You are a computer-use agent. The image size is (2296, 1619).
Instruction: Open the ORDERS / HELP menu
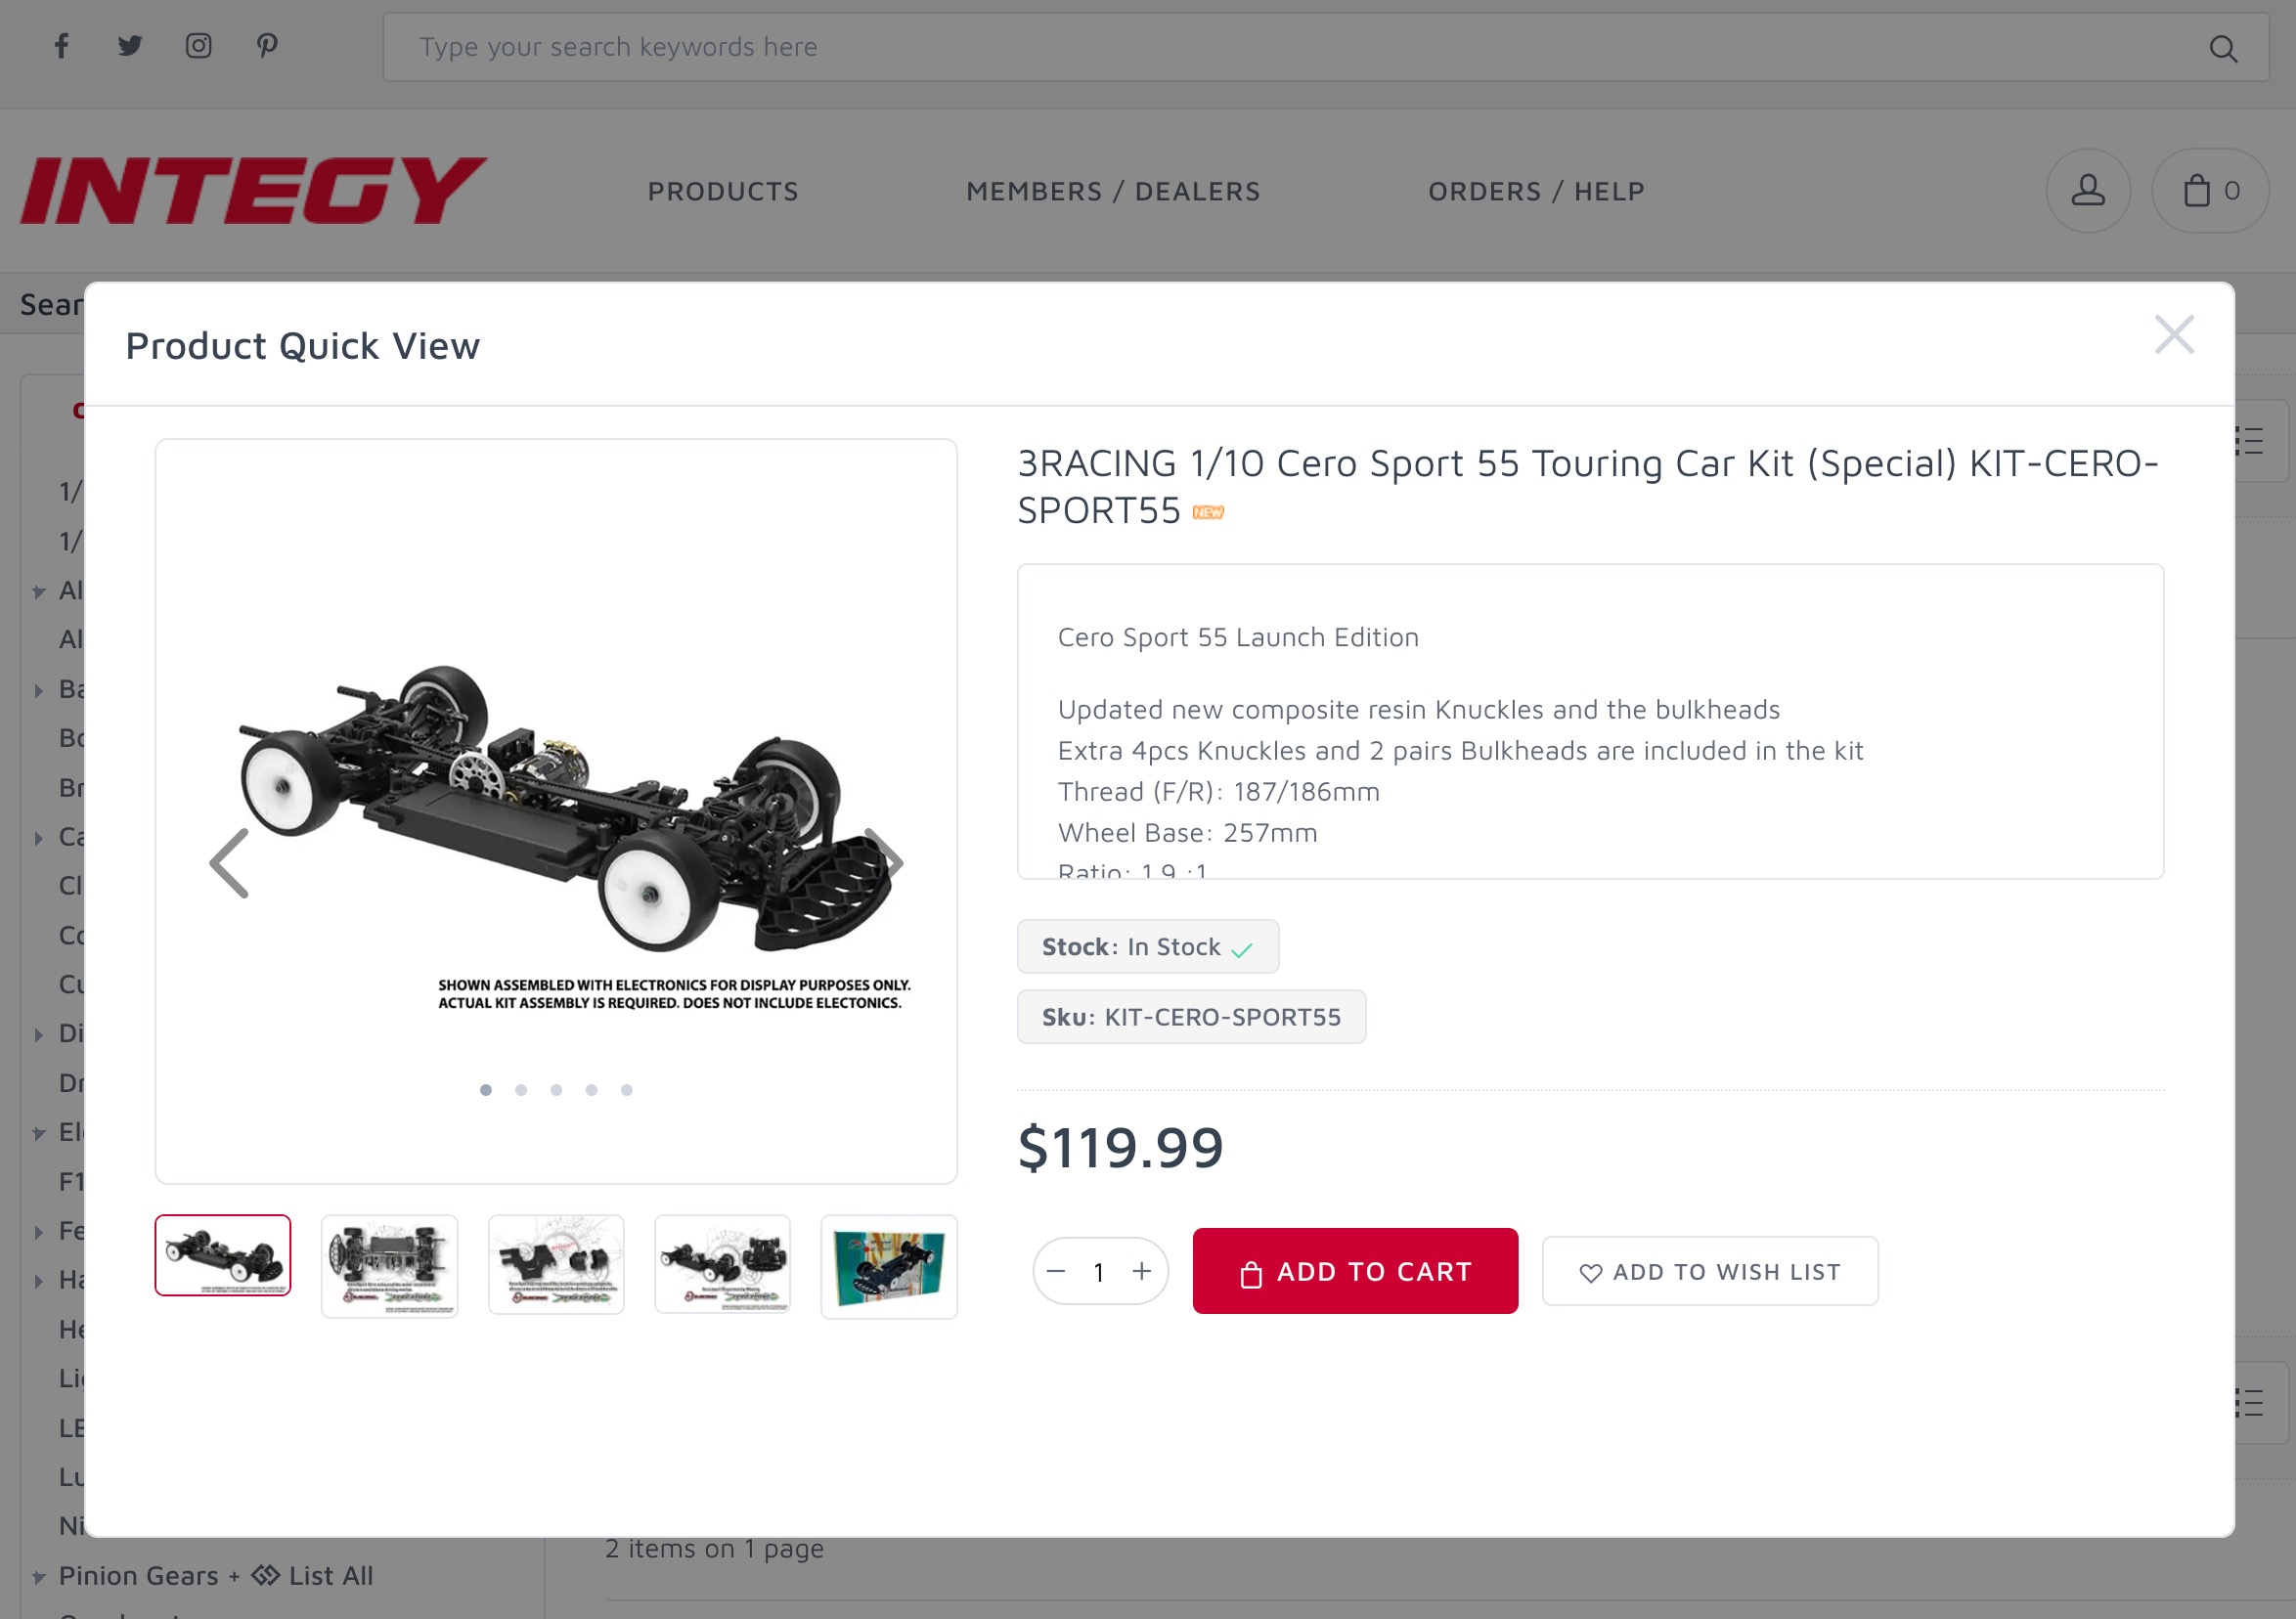click(x=1536, y=191)
